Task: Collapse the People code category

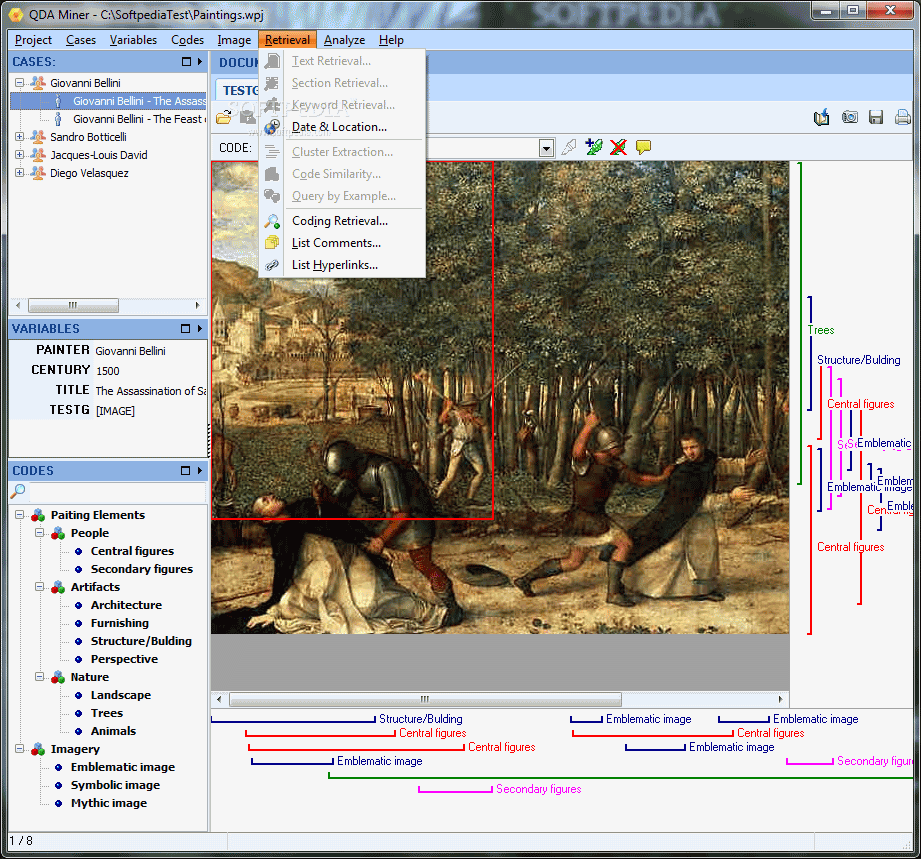Action: [39, 533]
